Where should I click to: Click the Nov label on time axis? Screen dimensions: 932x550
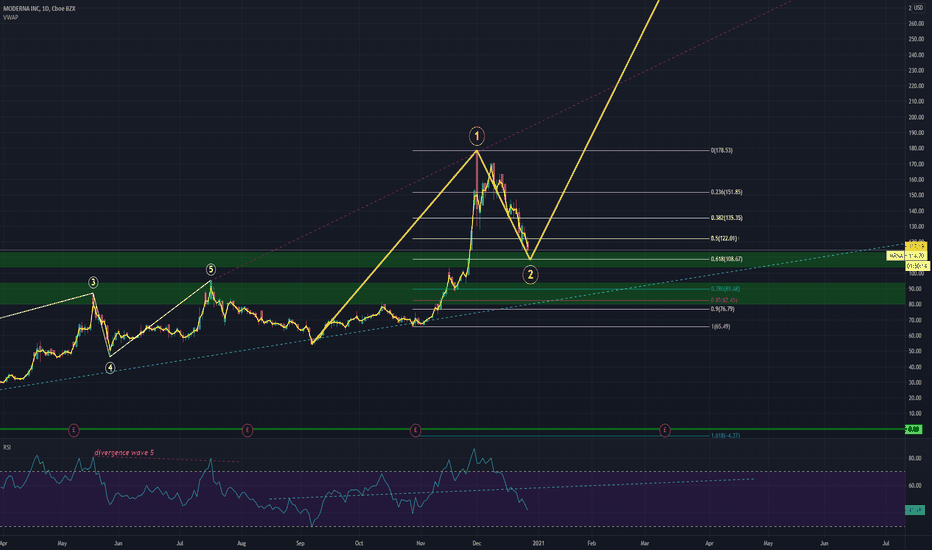[421, 543]
